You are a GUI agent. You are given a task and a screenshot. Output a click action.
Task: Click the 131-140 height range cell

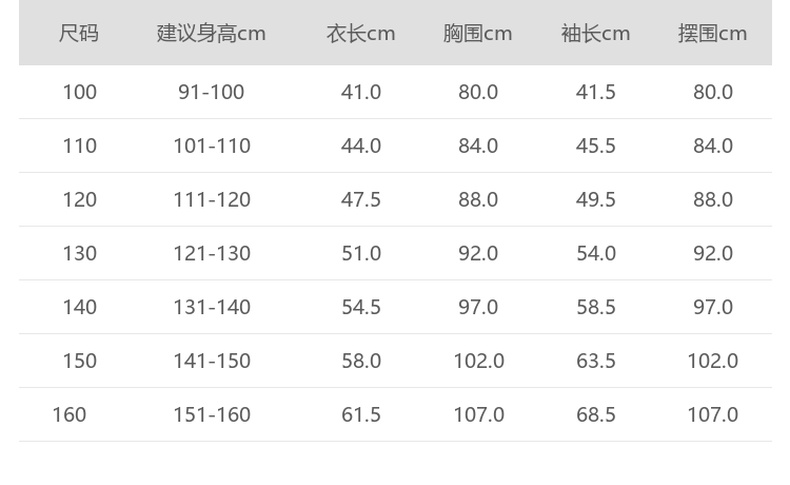click(x=211, y=307)
